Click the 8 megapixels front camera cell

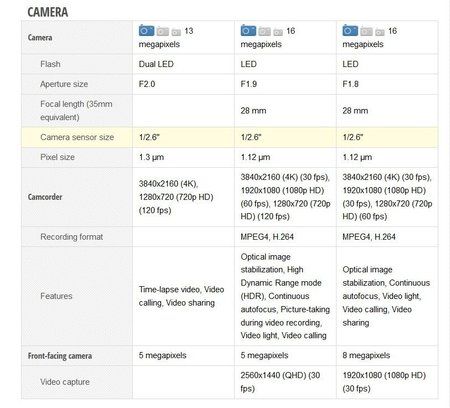point(387,355)
